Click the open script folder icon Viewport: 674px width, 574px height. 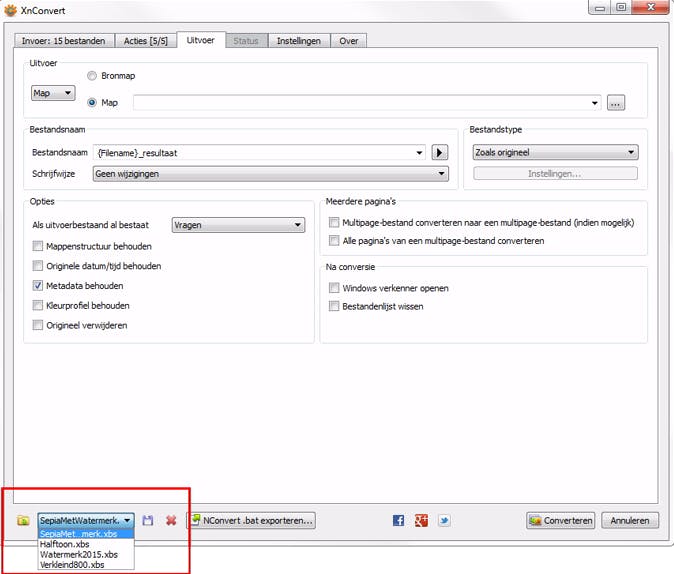[x=23, y=521]
